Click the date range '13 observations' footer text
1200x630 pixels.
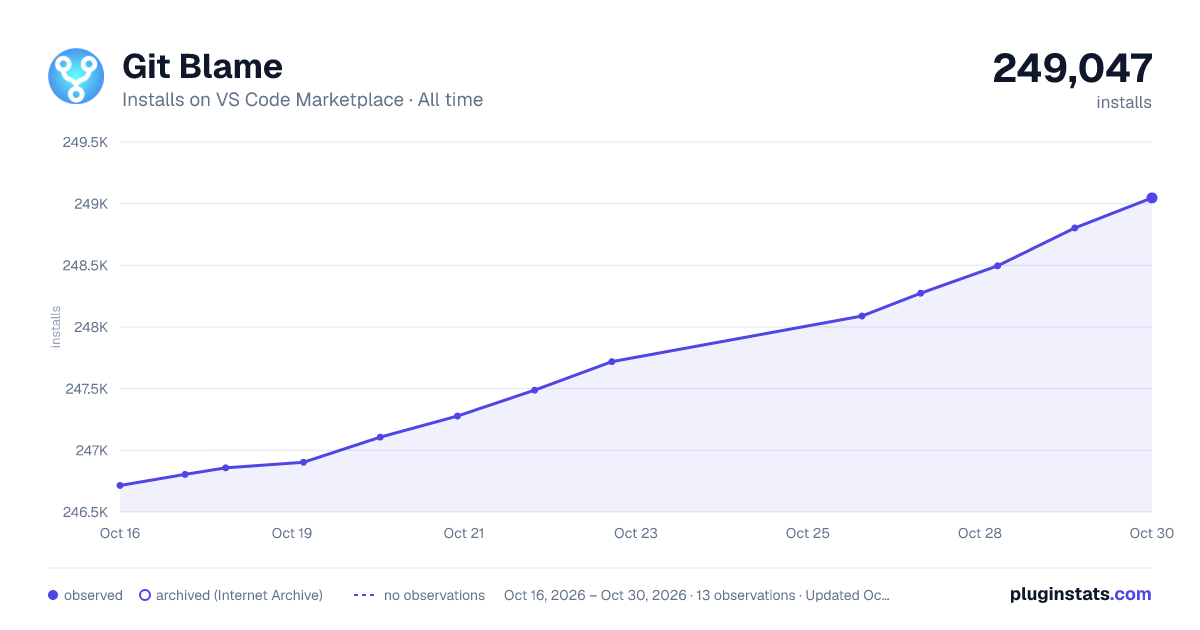745,595
